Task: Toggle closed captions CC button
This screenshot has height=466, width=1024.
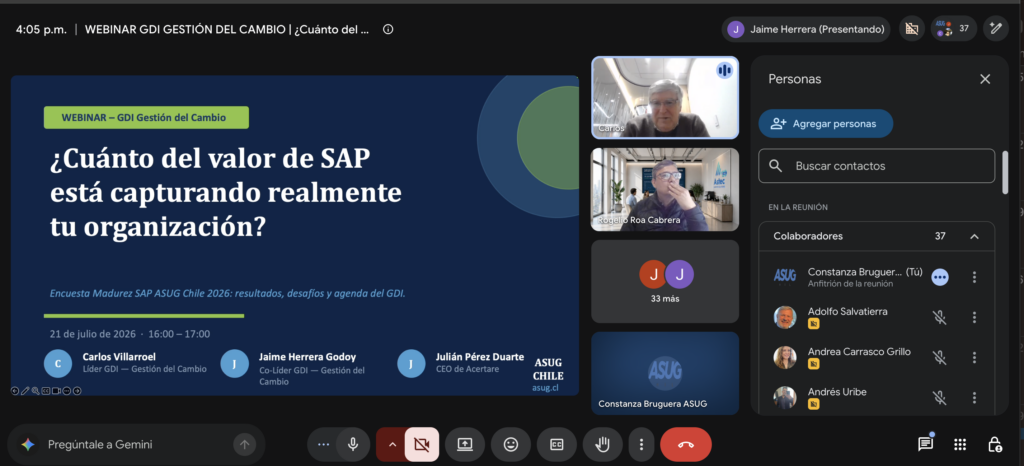Action: point(556,444)
